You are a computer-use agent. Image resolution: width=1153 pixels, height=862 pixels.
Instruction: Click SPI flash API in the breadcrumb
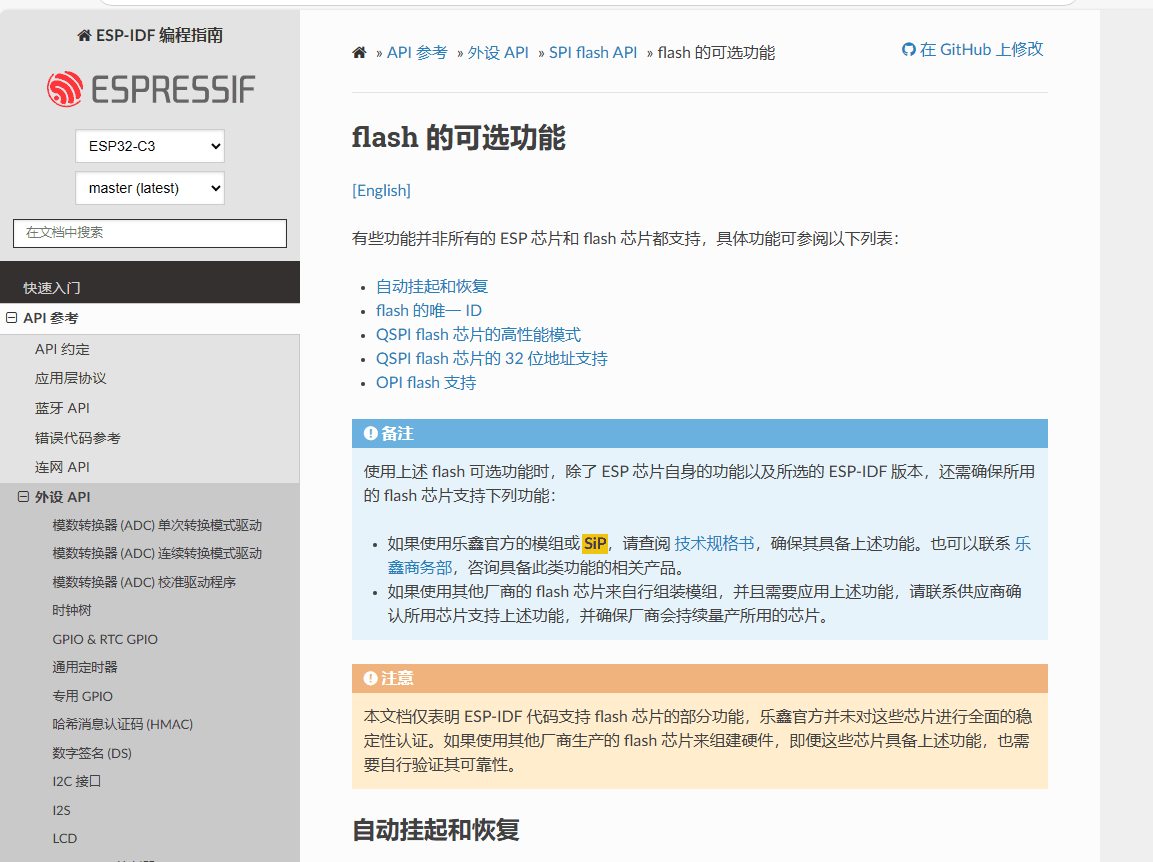[x=593, y=53]
